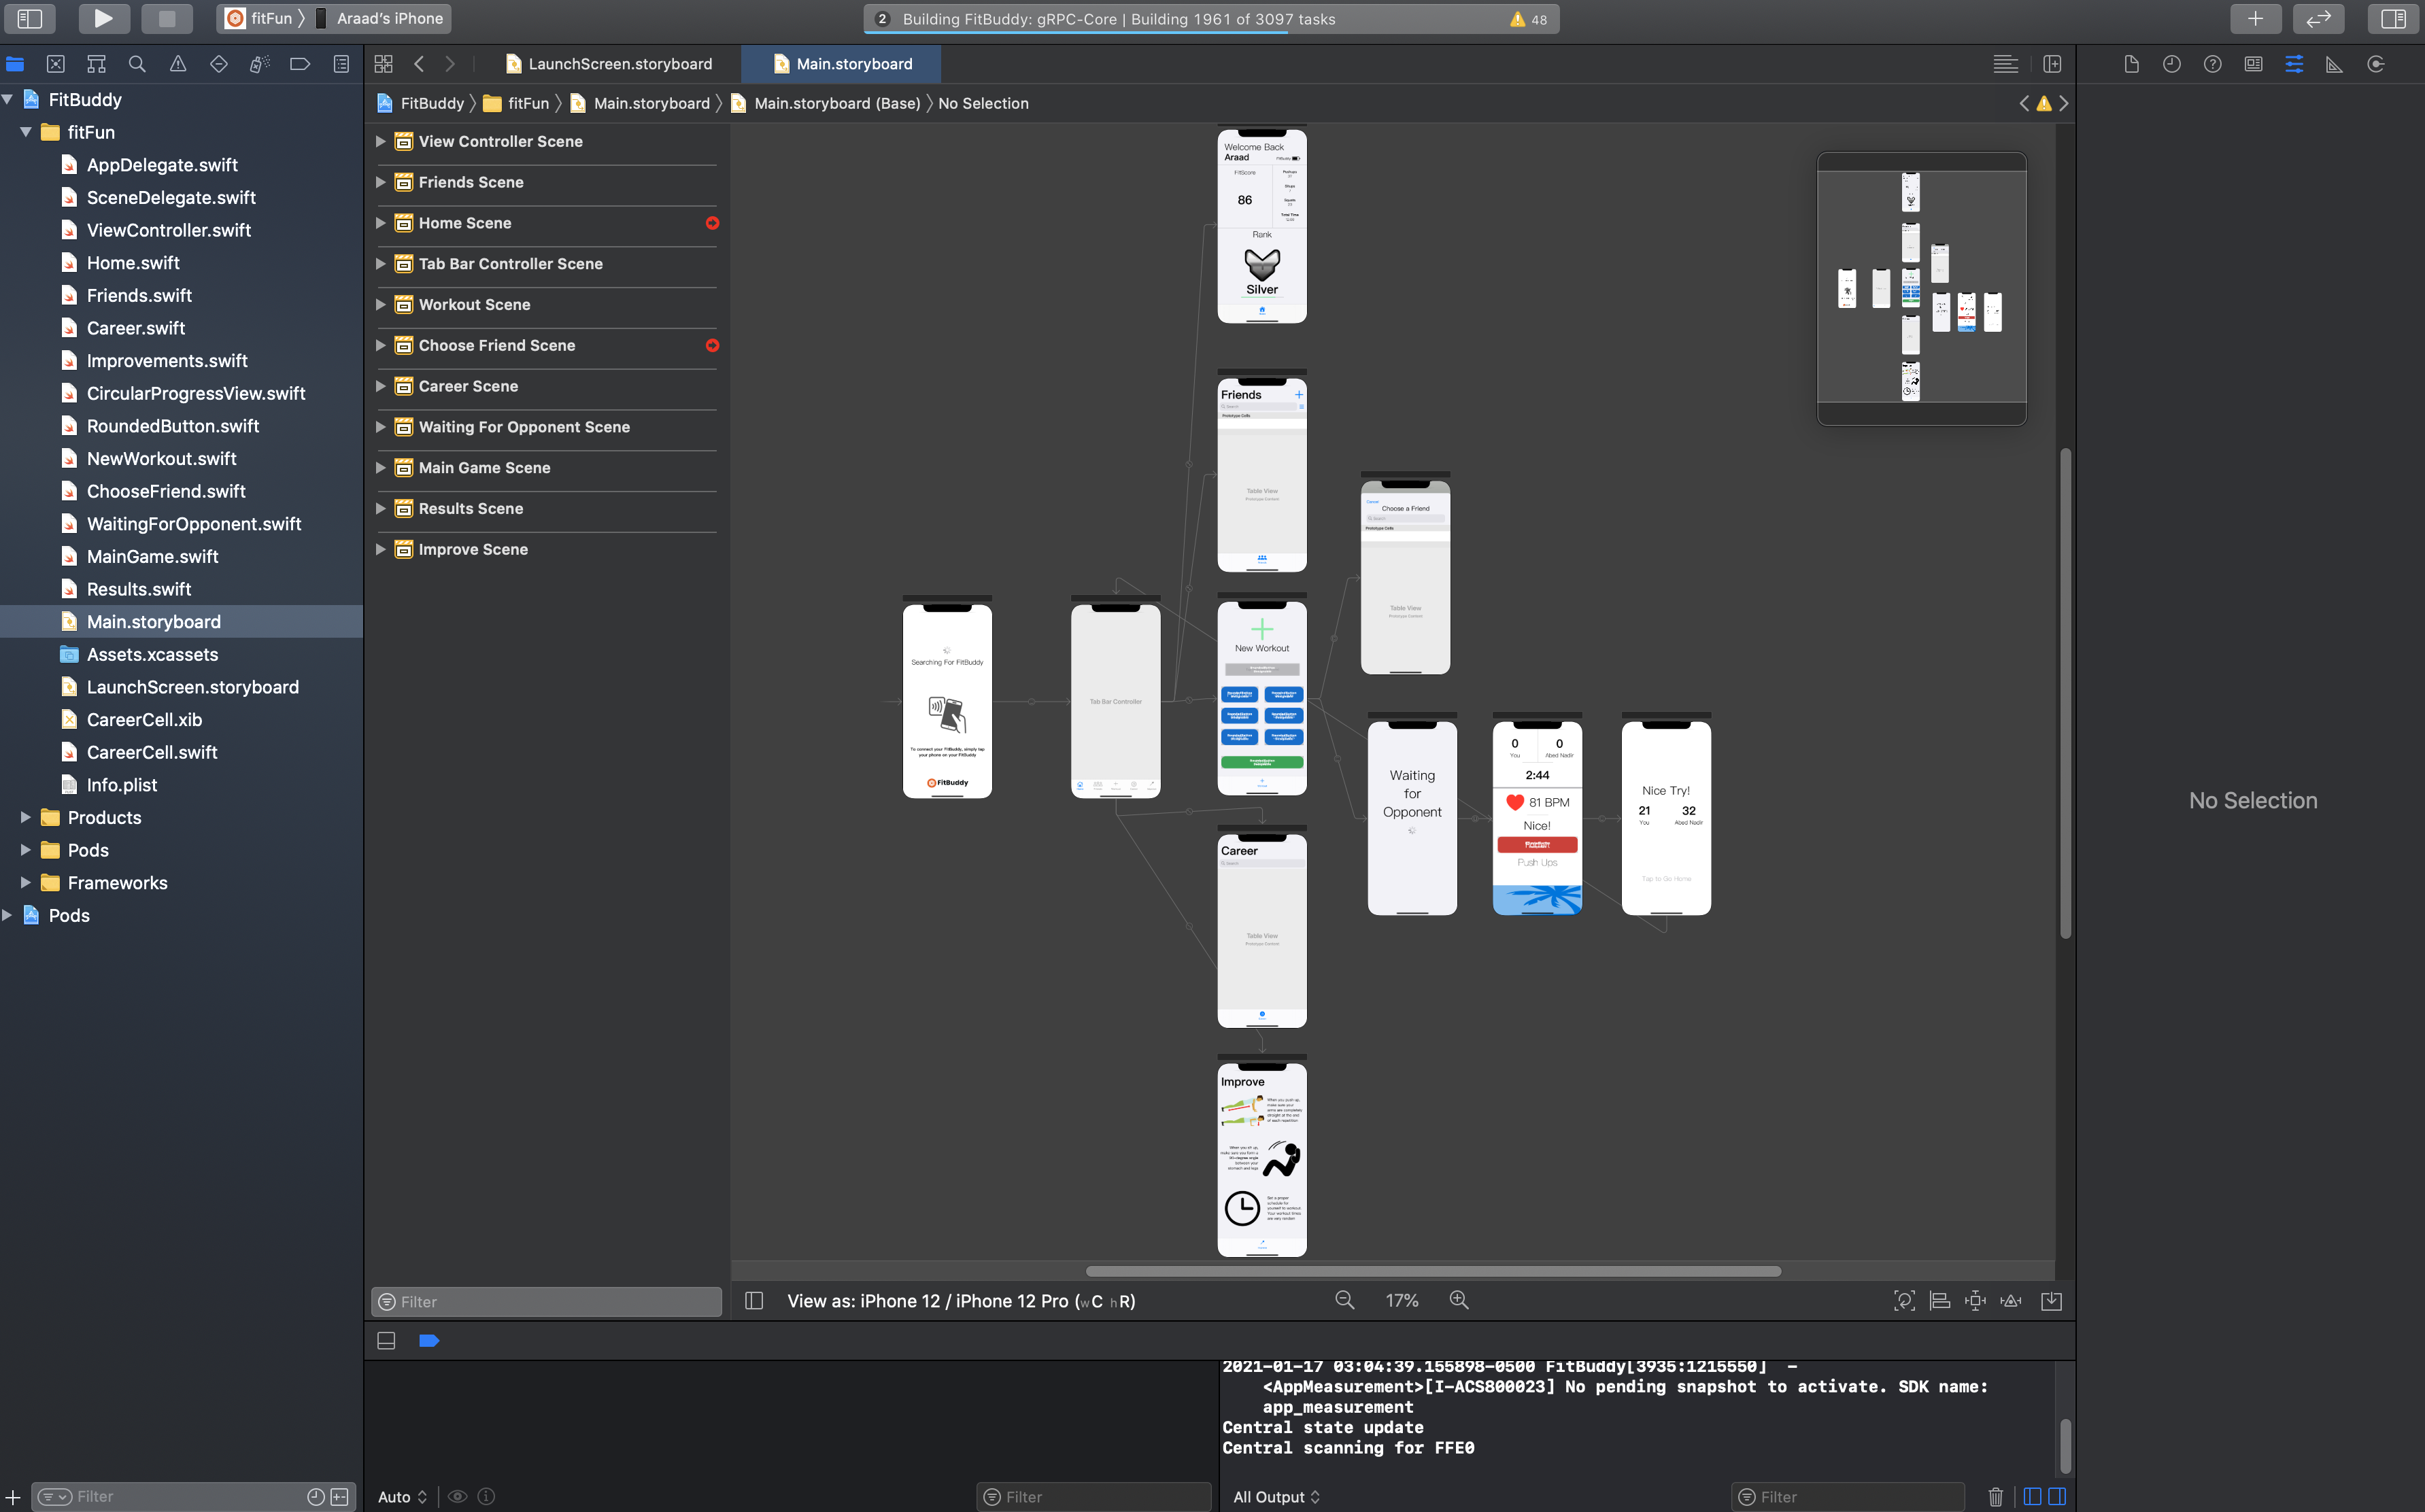This screenshot has height=1512, width=2425.
Task: Zoom out the storyboard canvas
Action: pyautogui.click(x=1344, y=1300)
